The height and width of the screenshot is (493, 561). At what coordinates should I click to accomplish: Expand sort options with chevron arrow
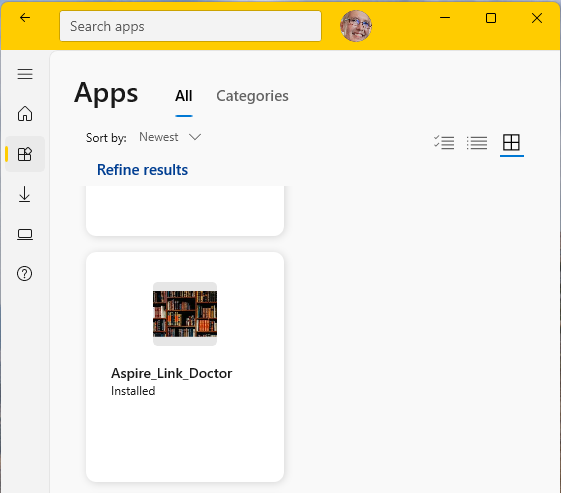click(195, 137)
